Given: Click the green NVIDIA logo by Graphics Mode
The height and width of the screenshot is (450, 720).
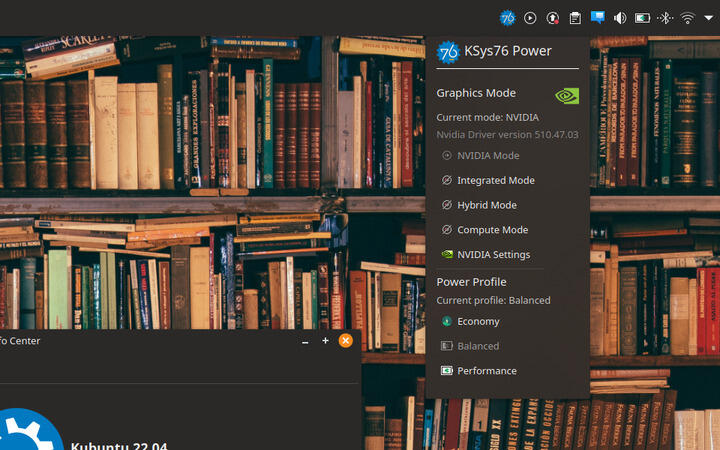Looking at the screenshot, I should [567, 96].
